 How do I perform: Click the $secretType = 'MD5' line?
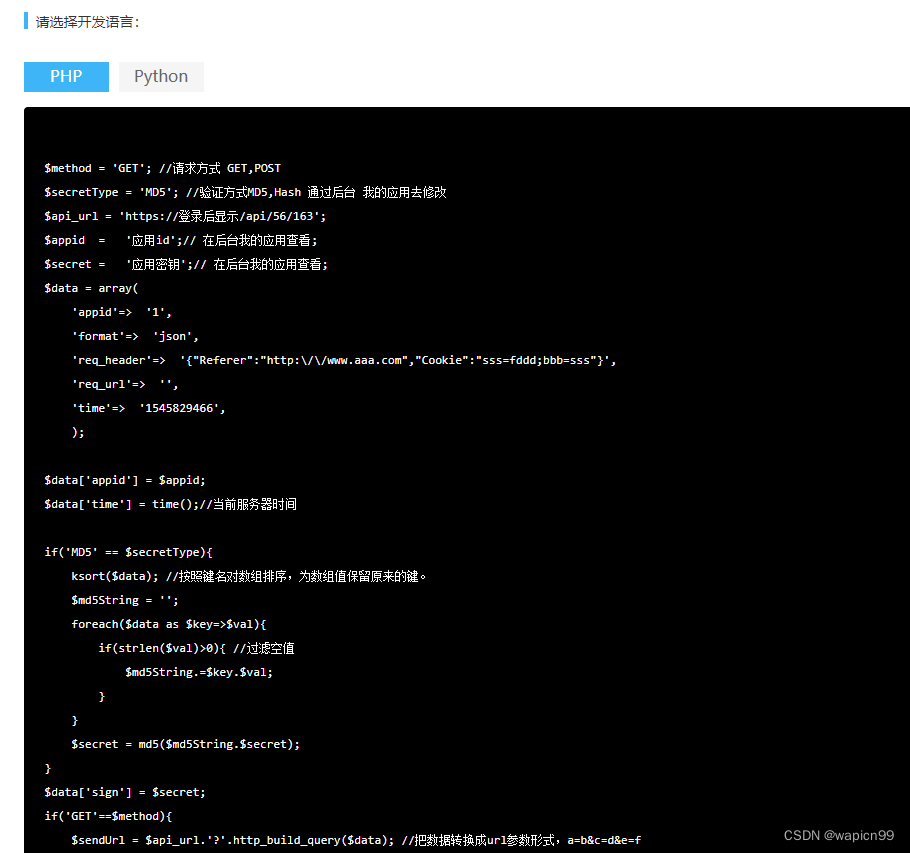(244, 192)
